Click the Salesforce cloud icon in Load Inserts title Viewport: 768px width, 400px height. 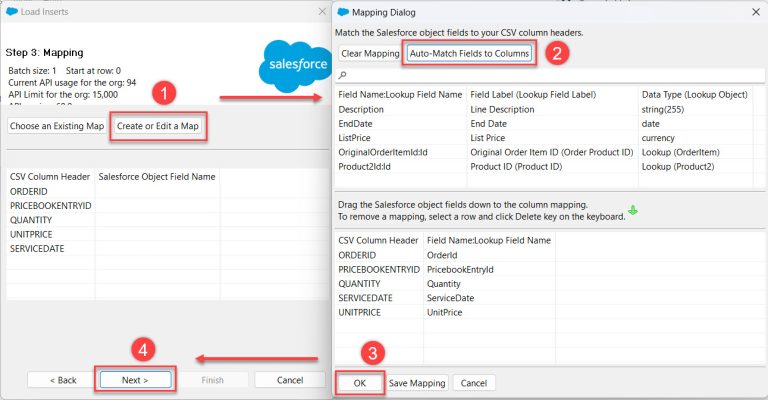coord(12,11)
